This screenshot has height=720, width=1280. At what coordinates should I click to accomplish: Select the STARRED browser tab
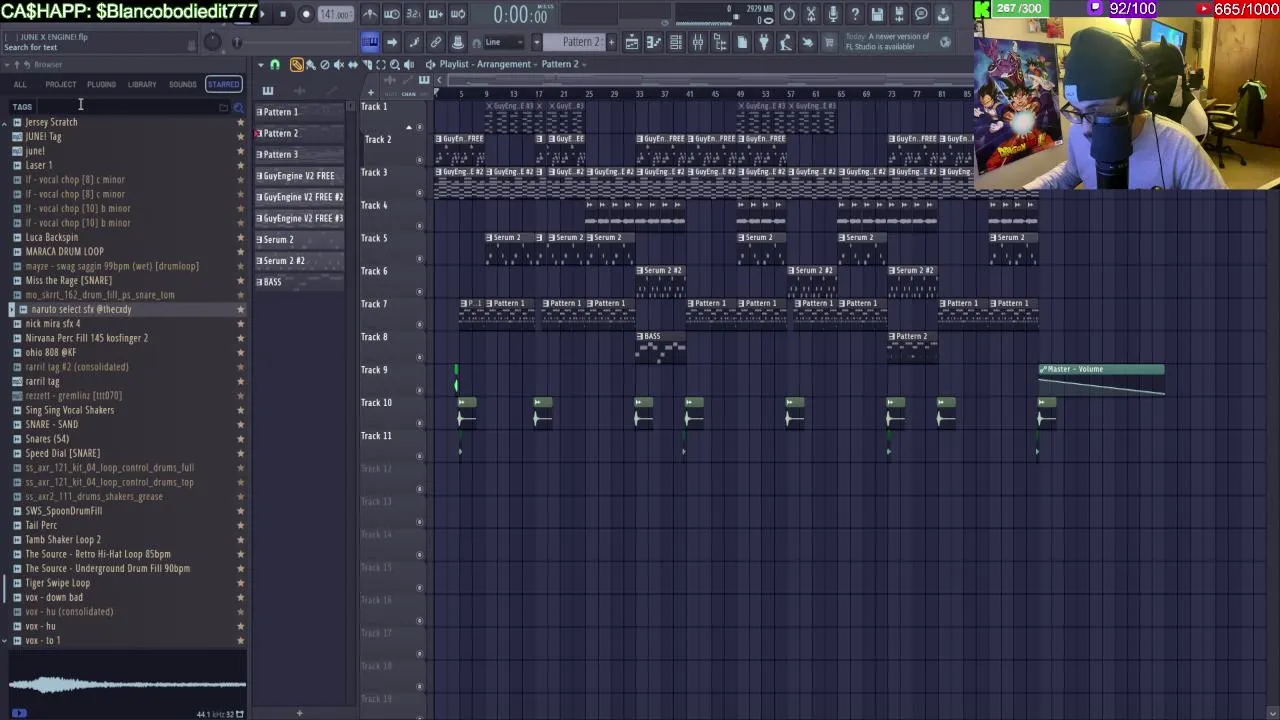[x=223, y=85]
